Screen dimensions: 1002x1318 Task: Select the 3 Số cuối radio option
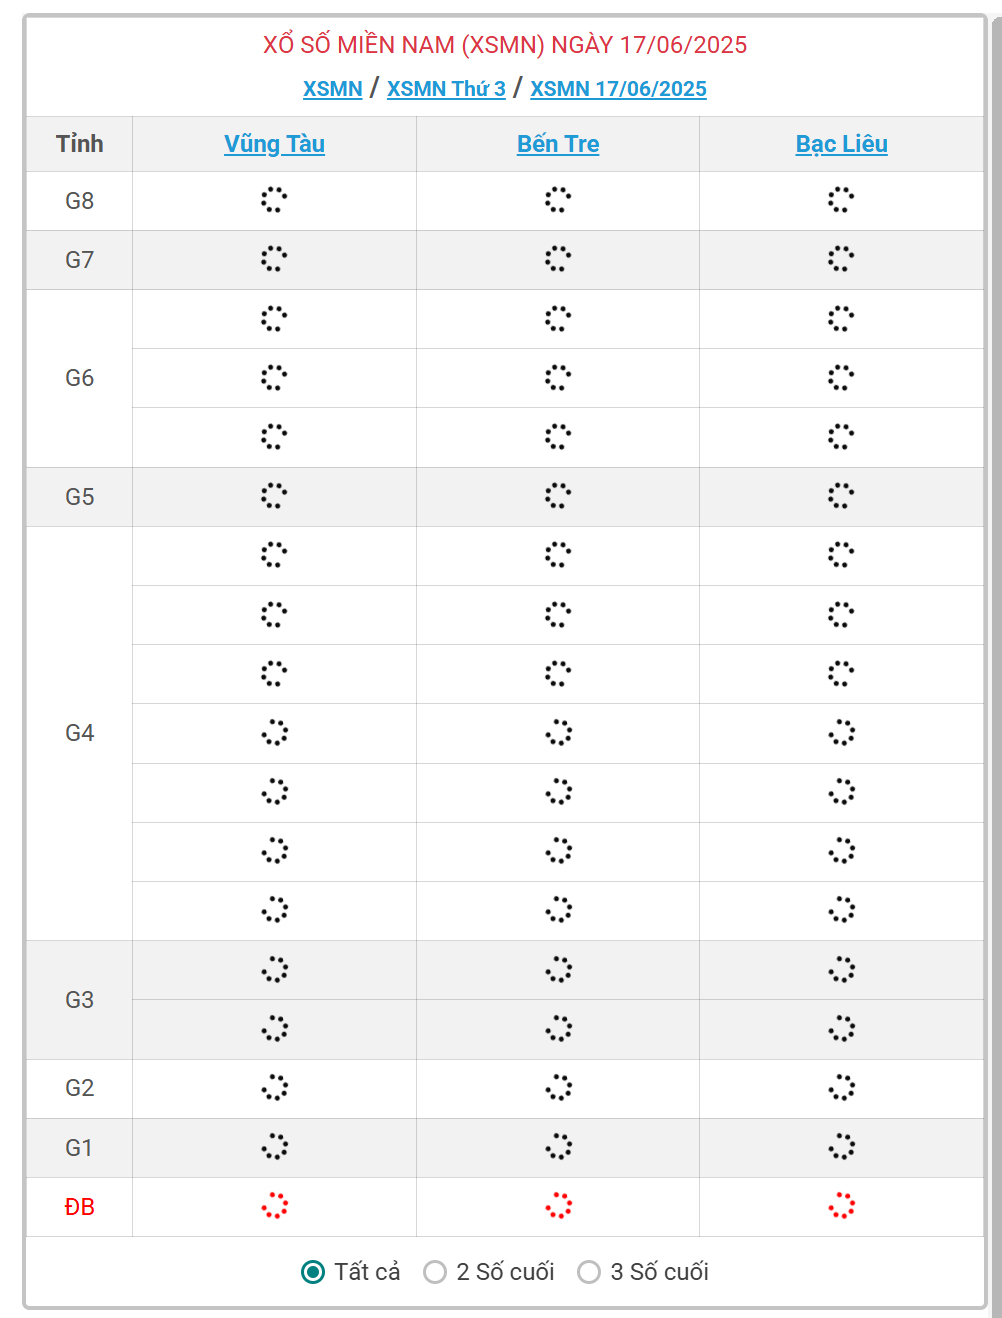click(589, 1272)
